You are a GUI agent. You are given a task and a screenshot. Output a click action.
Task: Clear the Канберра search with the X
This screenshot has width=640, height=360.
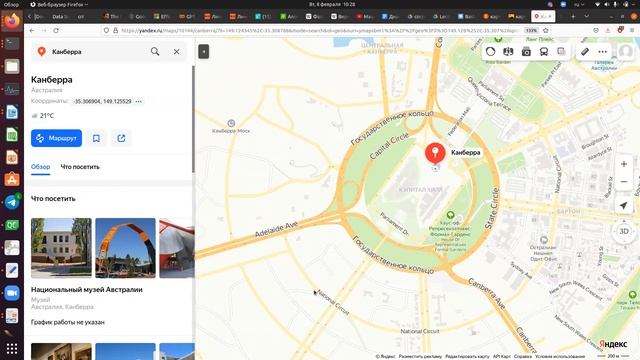coord(176,52)
